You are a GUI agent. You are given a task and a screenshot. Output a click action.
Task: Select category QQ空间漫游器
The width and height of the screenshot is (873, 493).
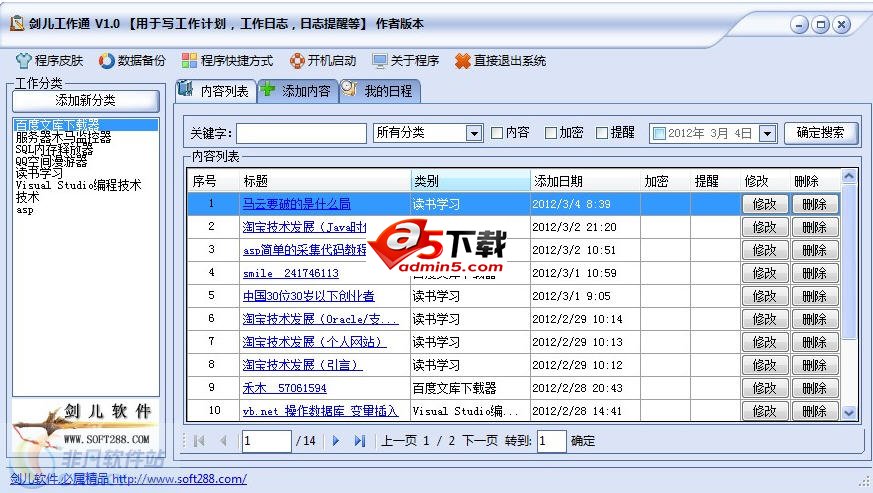(x=51, y=162)
